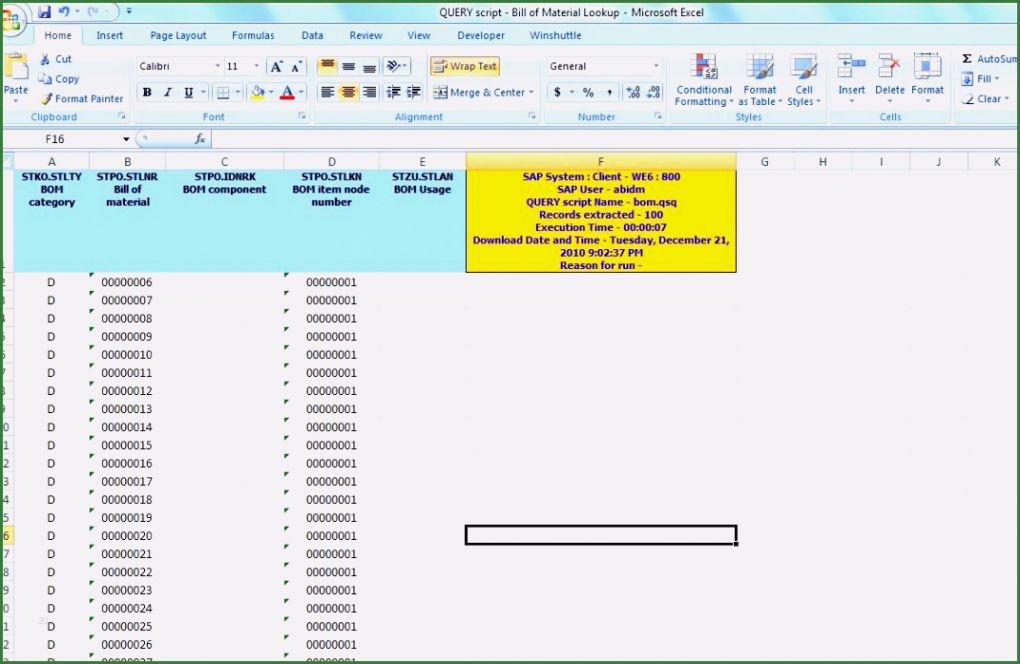1020x664 pixels.
Task: Apply the Percent Style number format
Action: (589, 92)
